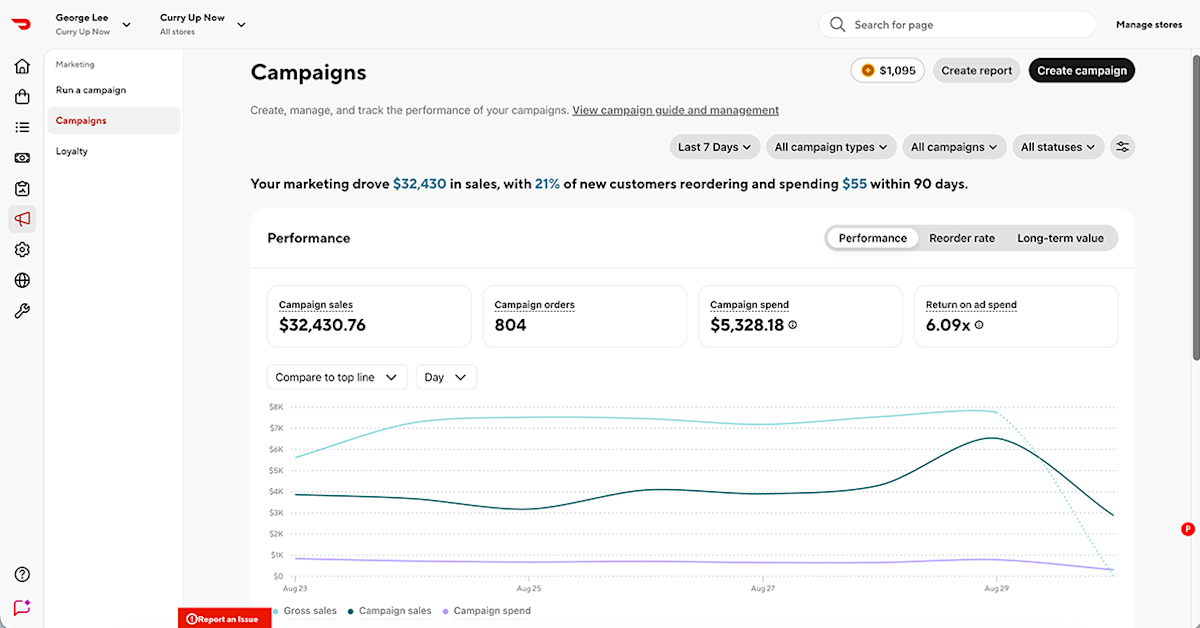Screen dimensions: 1200x628
Task: Open the Menu list icon in sidebar
Action: click(x=22, y=127)
